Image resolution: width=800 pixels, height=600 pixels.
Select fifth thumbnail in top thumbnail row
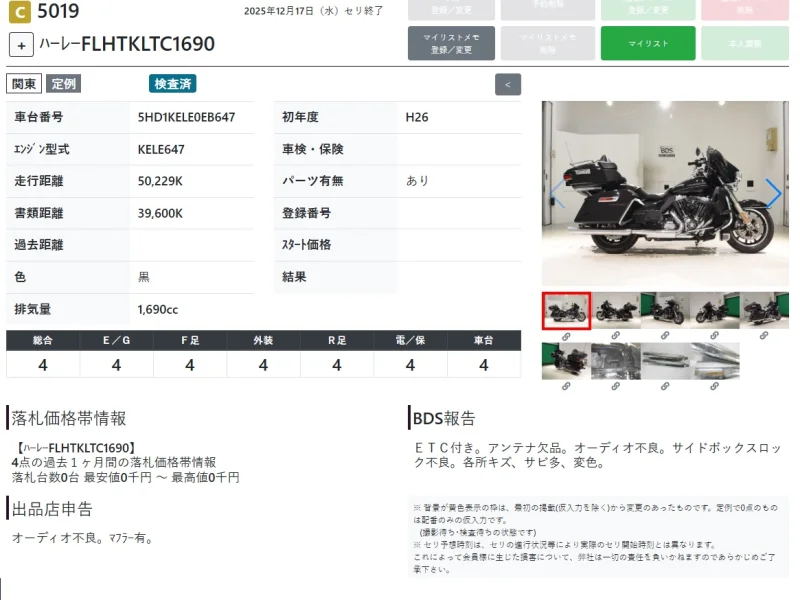point(764,311)
